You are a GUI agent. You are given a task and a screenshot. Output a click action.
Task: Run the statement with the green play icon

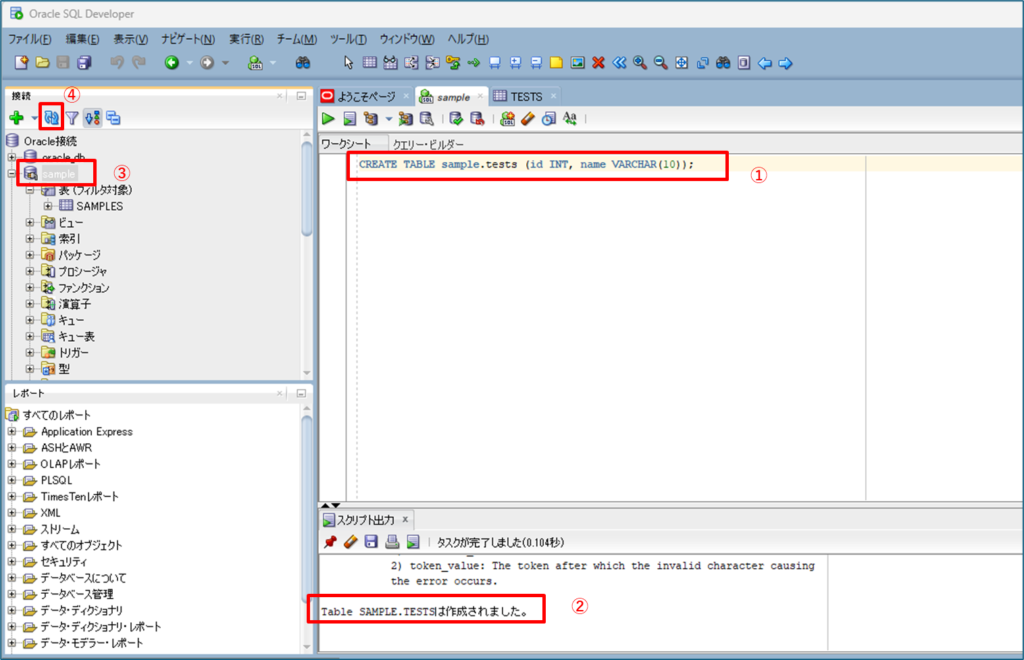328,119
